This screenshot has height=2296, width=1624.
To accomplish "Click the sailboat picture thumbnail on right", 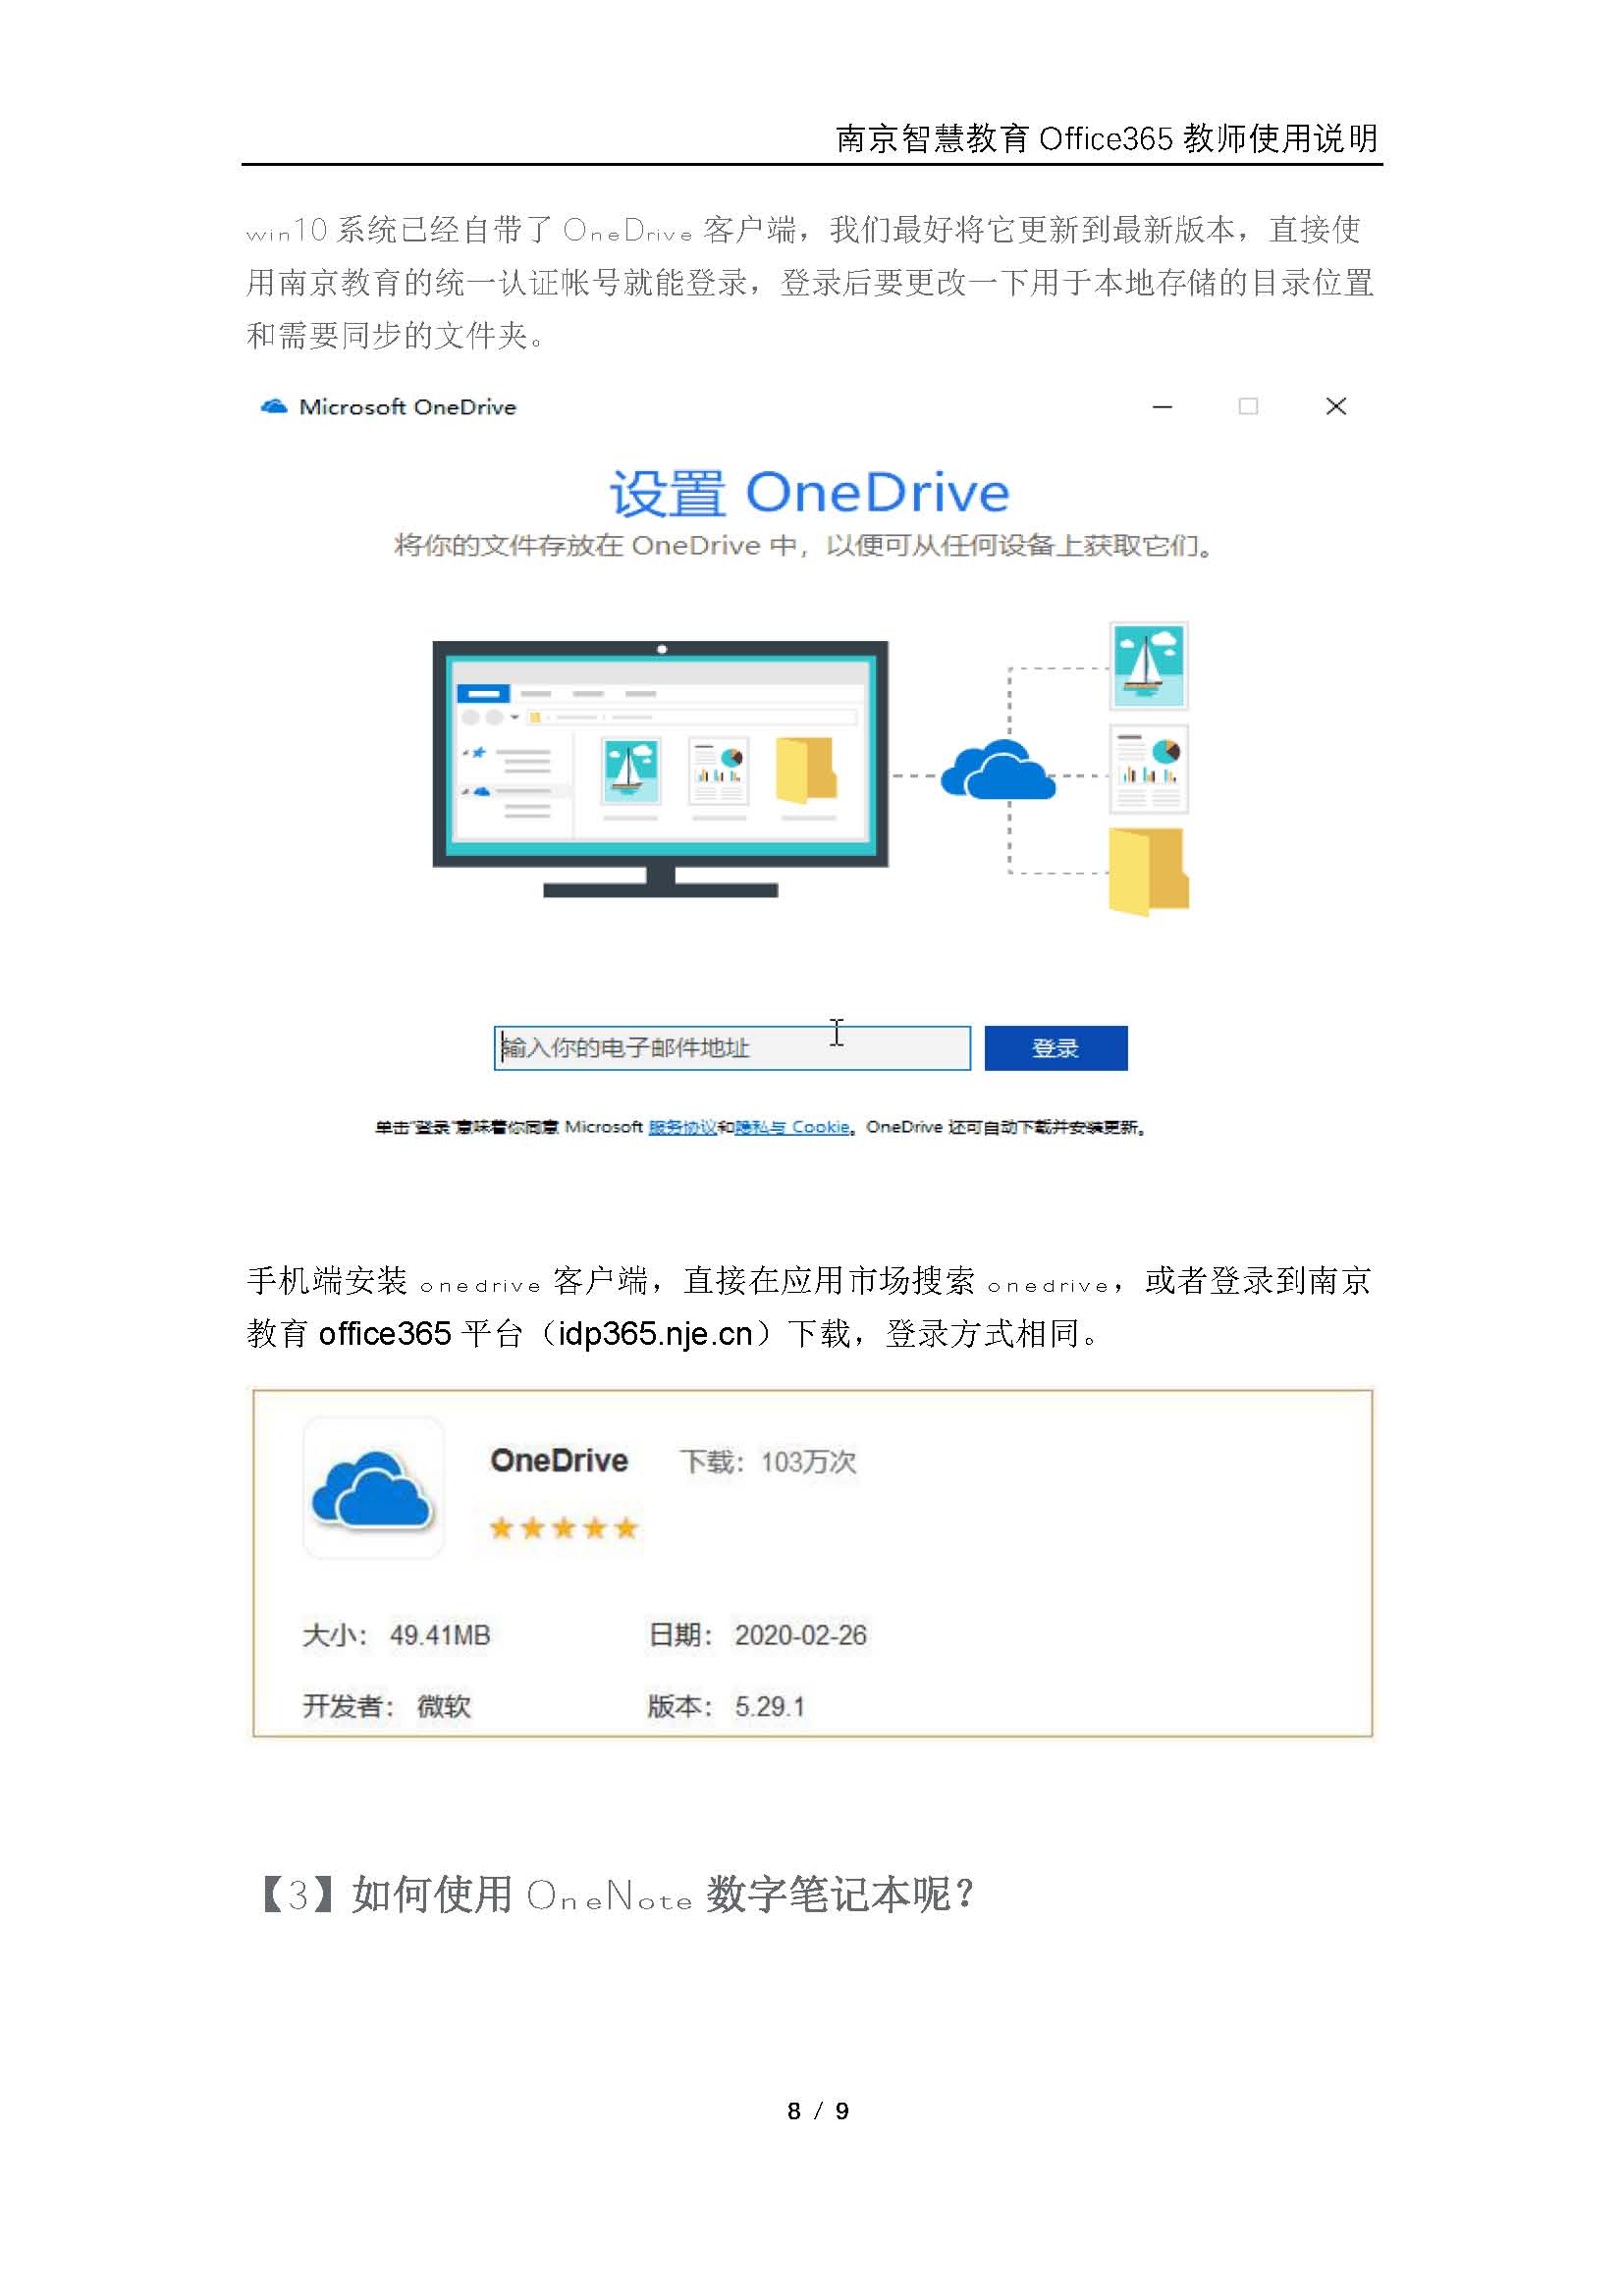I will 1149,666.
